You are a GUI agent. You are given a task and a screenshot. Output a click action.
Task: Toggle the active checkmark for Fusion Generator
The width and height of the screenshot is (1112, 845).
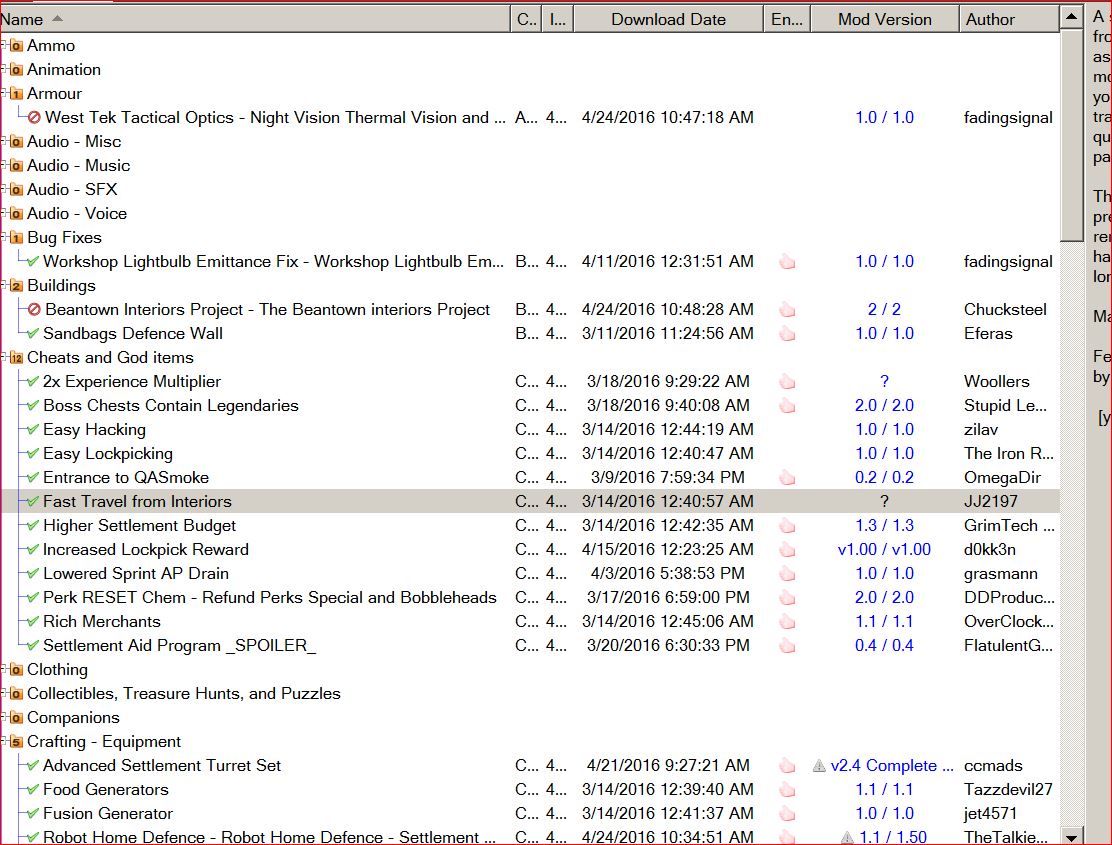coord(33,814)
